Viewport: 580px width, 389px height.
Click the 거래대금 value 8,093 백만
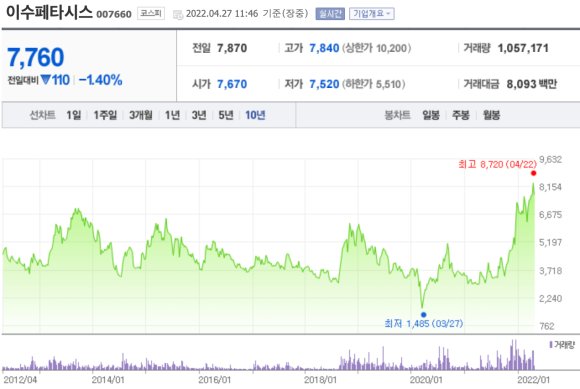(532, 84)
